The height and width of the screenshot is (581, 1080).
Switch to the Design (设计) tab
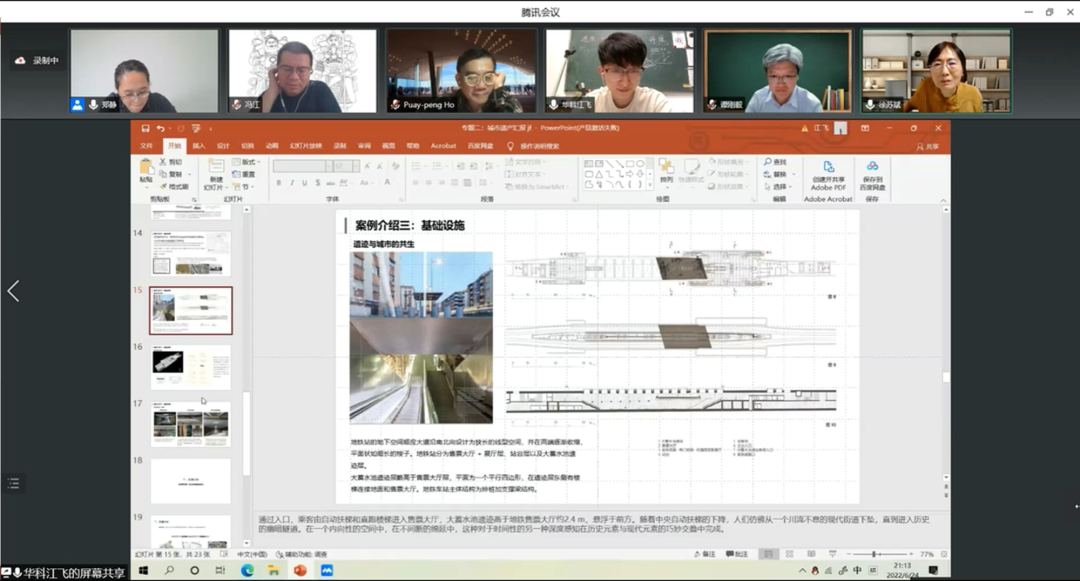click(222, 146)
